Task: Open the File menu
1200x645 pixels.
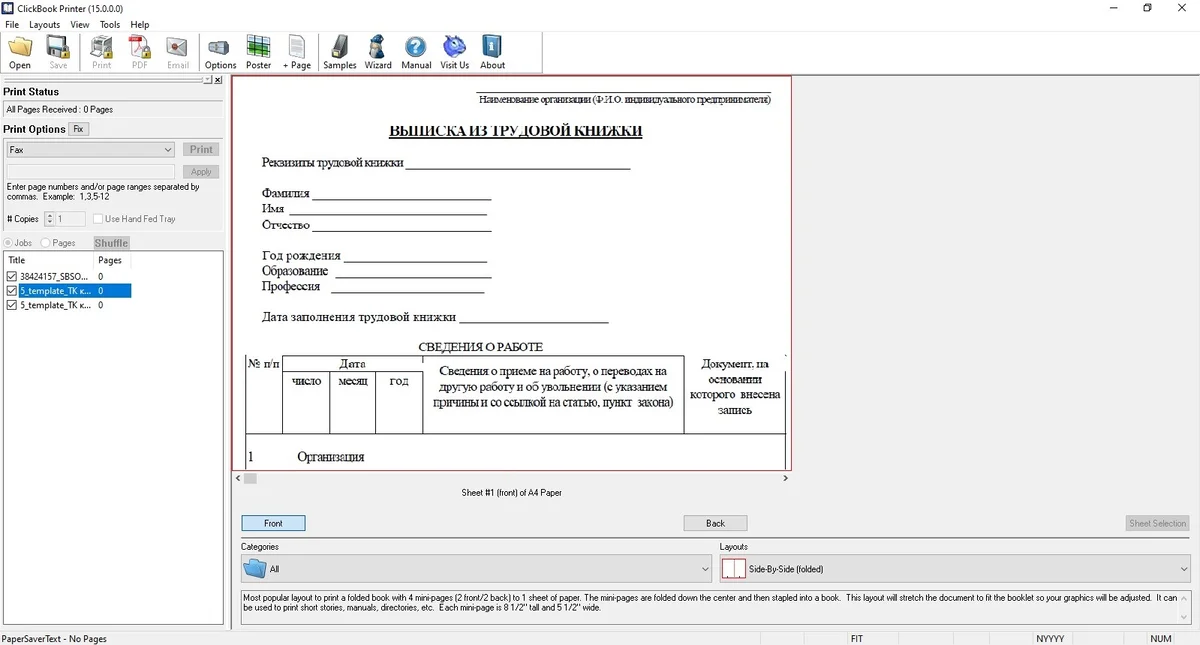Action: tap(12, 25)
